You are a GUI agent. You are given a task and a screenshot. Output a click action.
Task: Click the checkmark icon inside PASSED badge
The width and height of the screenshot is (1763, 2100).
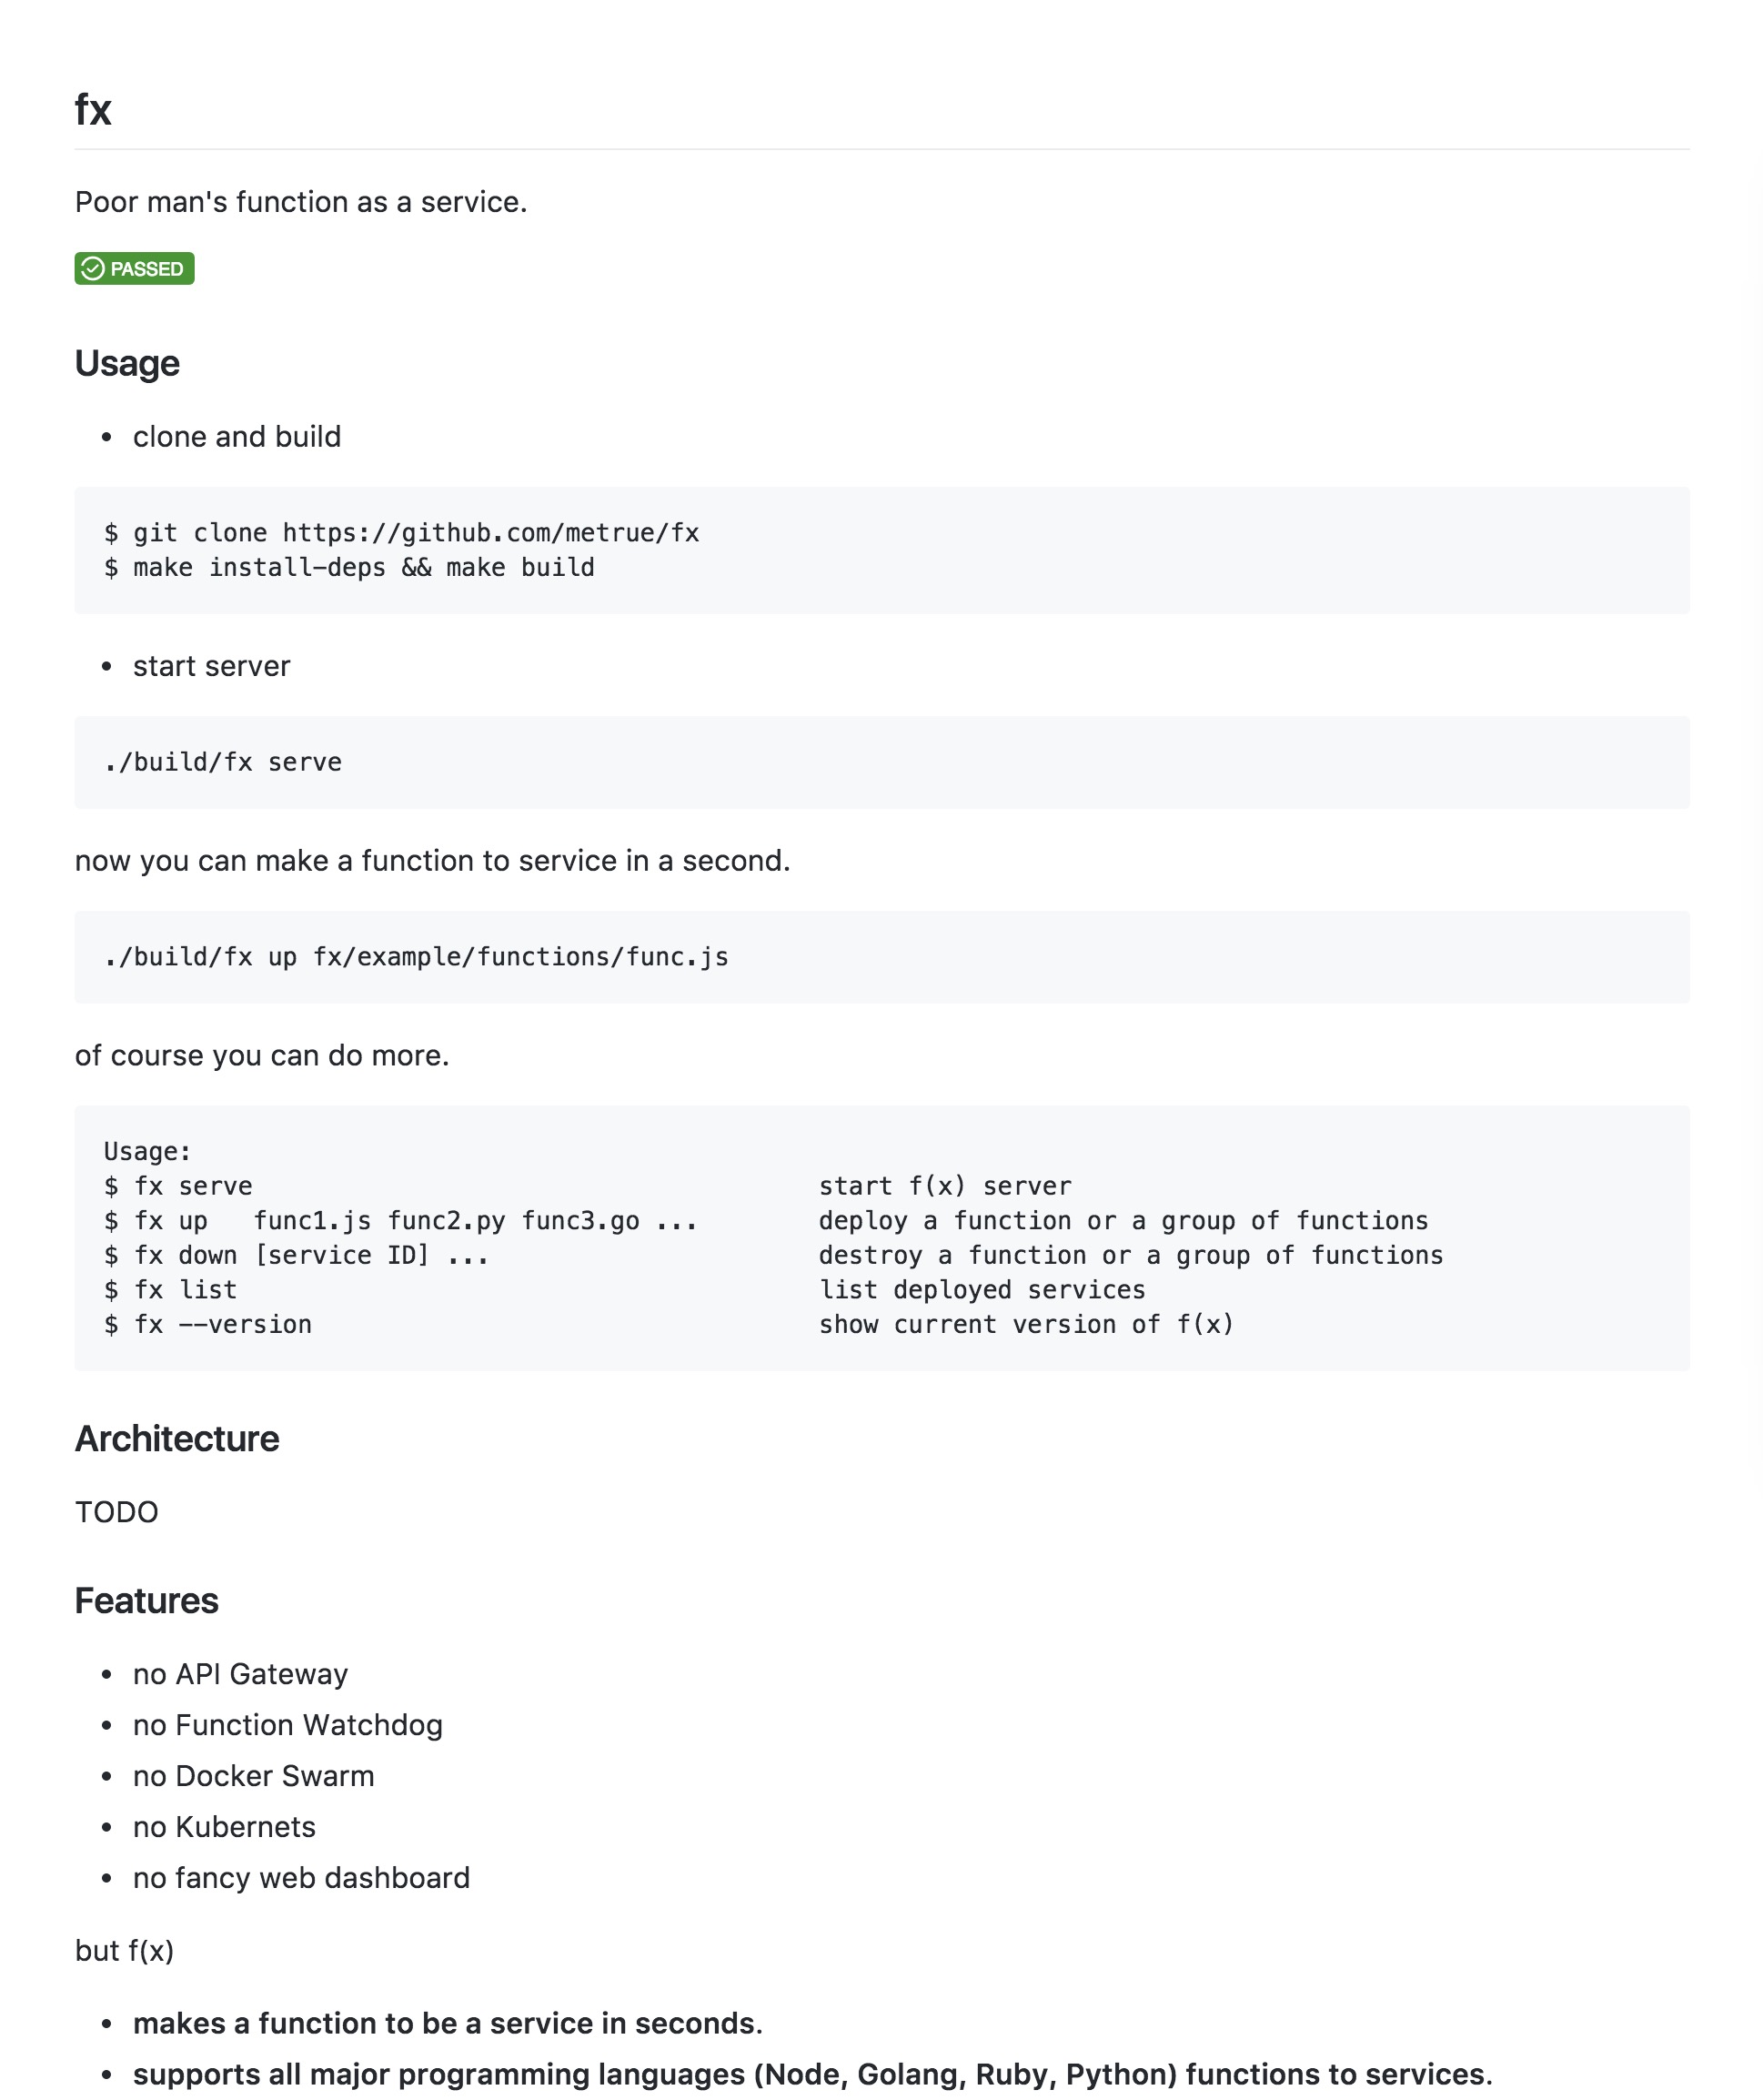pyautogui.click(x=93, y=268)
